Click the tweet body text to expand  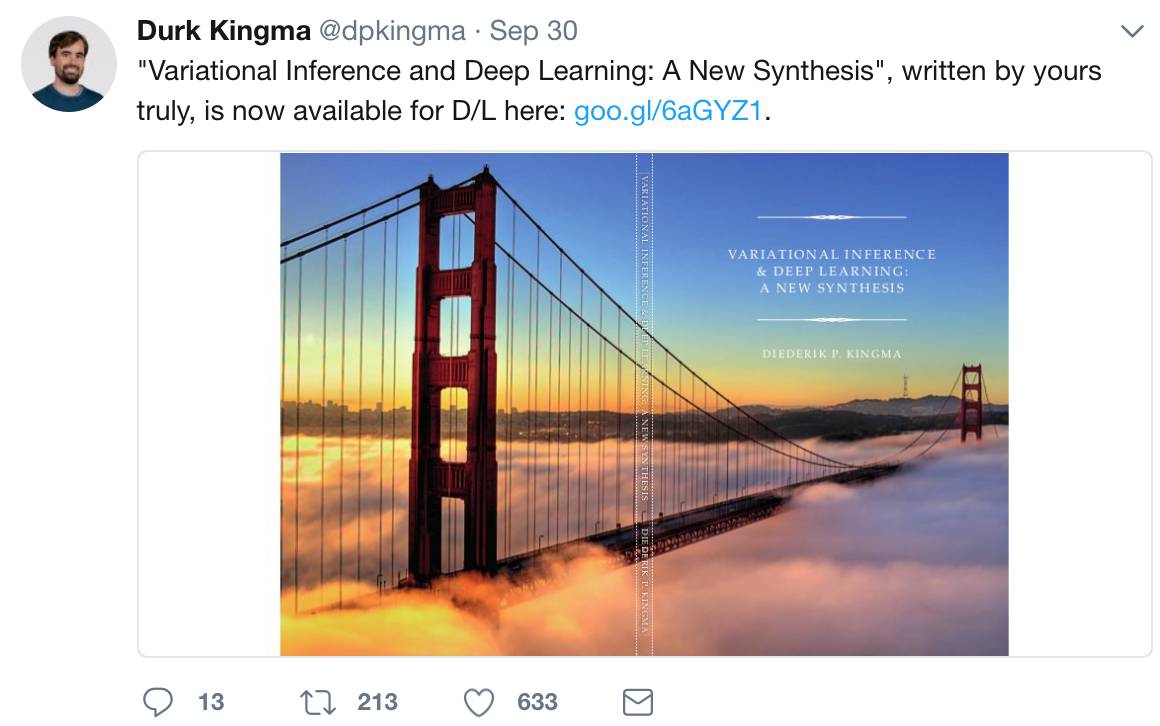[619, 91]
